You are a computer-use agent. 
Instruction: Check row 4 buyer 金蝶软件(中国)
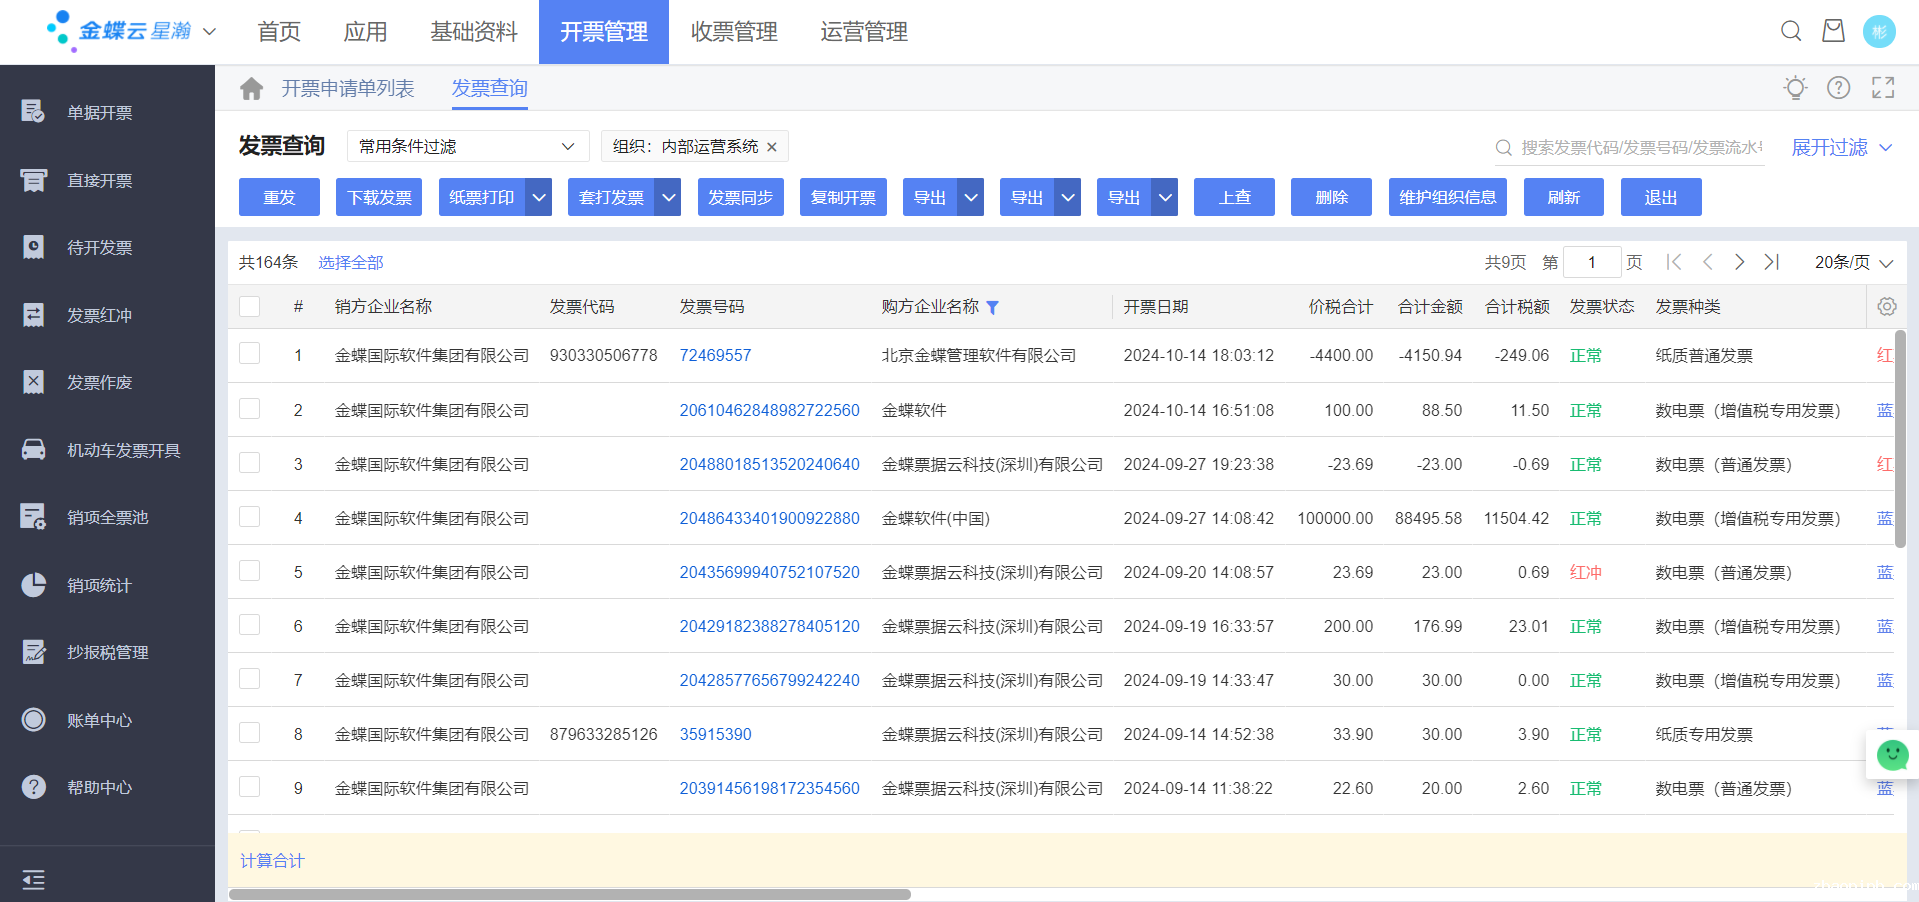[x=250, y=517]
